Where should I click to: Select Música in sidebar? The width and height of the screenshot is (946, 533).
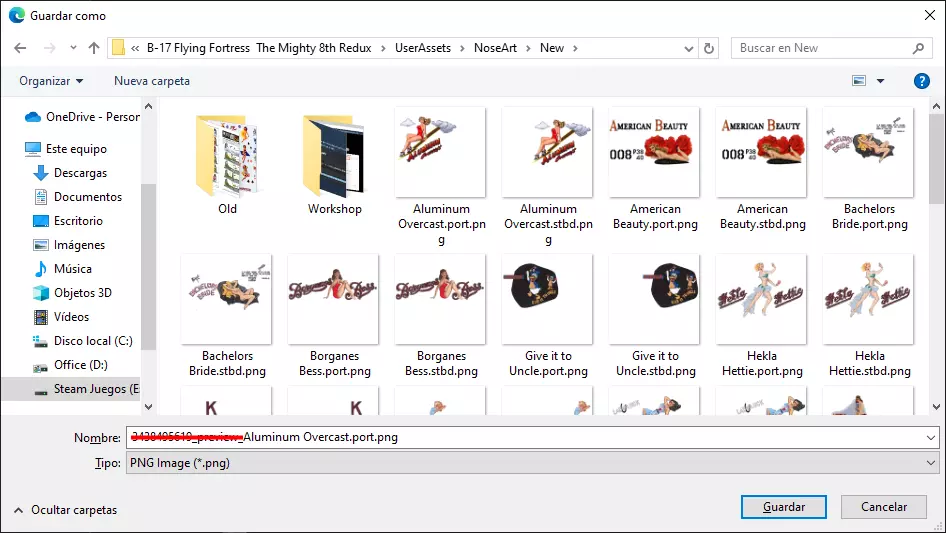point(62,269)
